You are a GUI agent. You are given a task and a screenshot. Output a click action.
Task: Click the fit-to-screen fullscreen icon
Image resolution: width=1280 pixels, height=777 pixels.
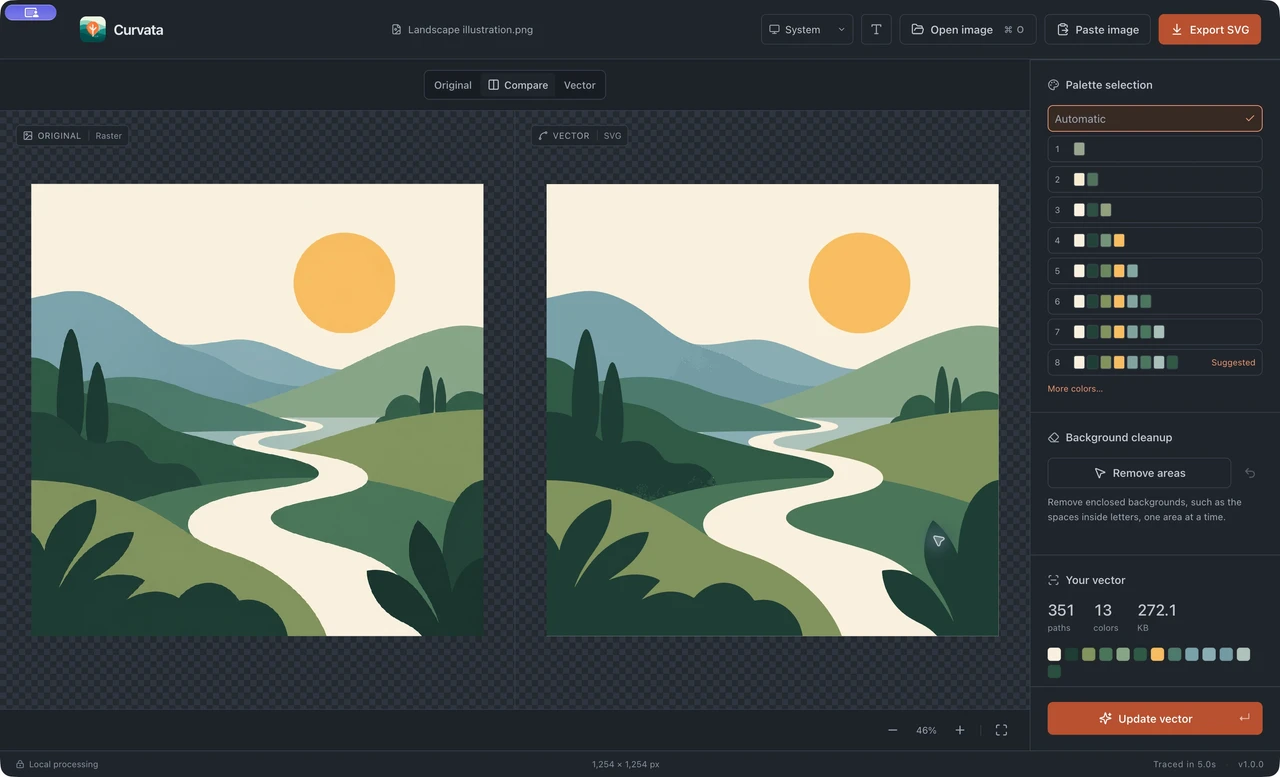click(x=1001, y=730)
